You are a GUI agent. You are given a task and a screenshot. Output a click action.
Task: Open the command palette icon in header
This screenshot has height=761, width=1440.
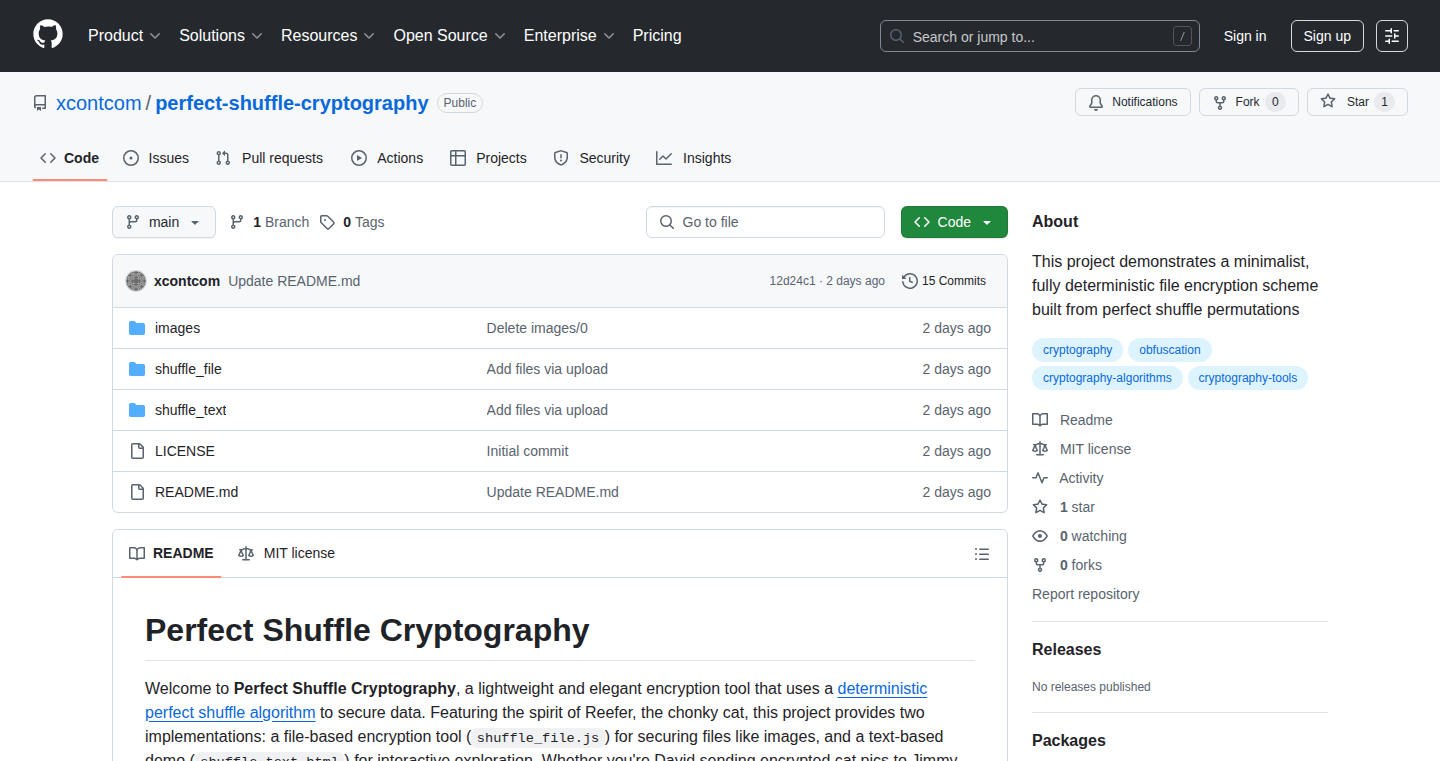(x=1391, y=36)
